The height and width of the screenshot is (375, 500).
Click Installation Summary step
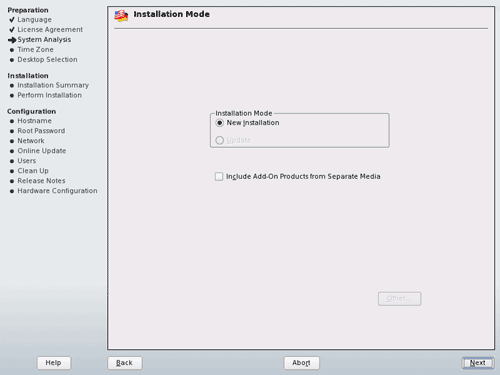tap(53, 85)
